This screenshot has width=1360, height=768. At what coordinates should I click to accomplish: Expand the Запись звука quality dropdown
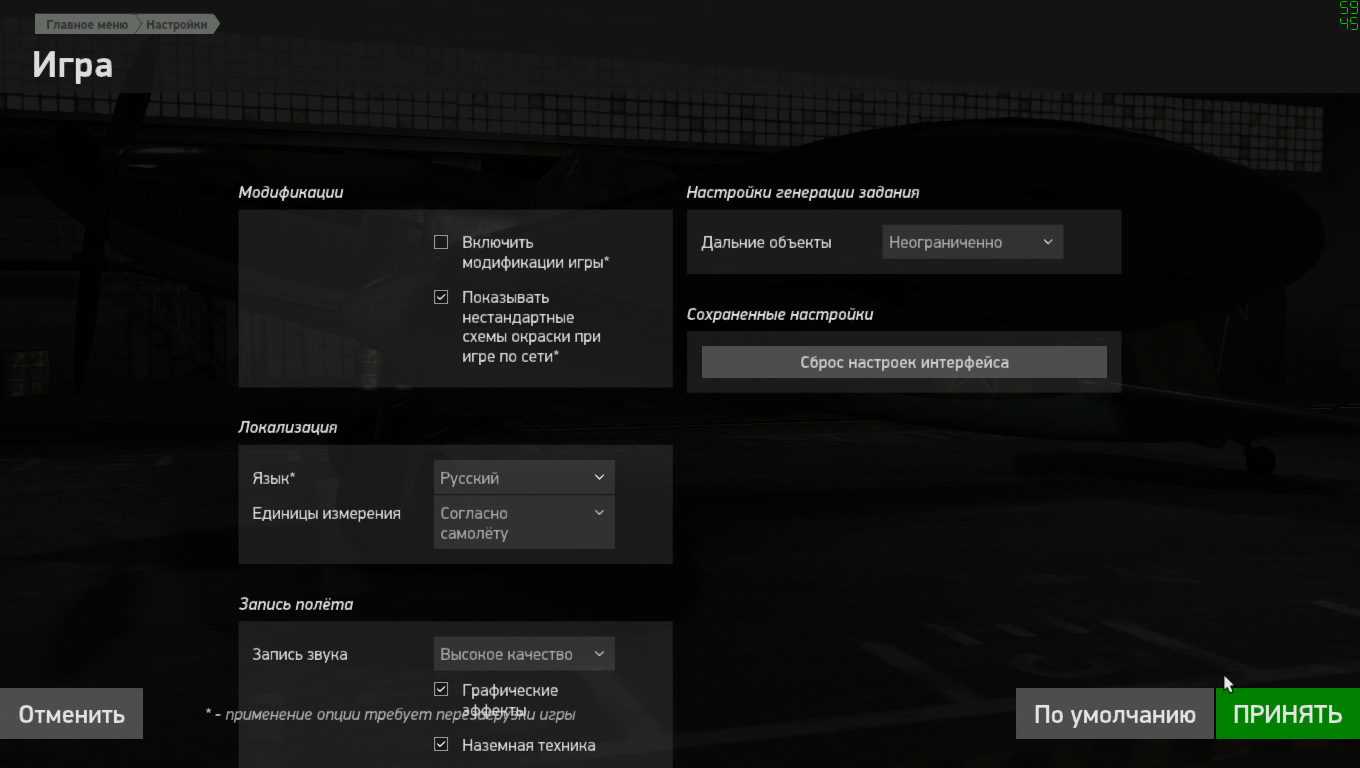(524, 654)
